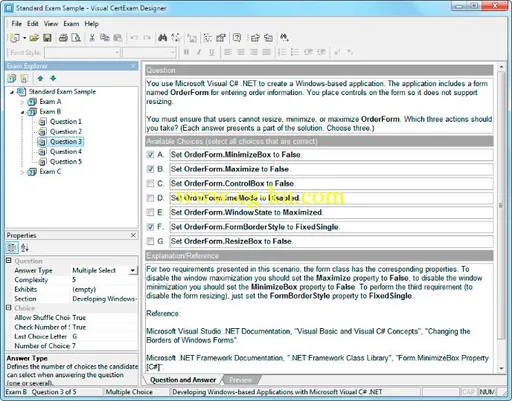Open the New exam dropdown arrow
Screen dimensions: 512x401
point(24,38)
